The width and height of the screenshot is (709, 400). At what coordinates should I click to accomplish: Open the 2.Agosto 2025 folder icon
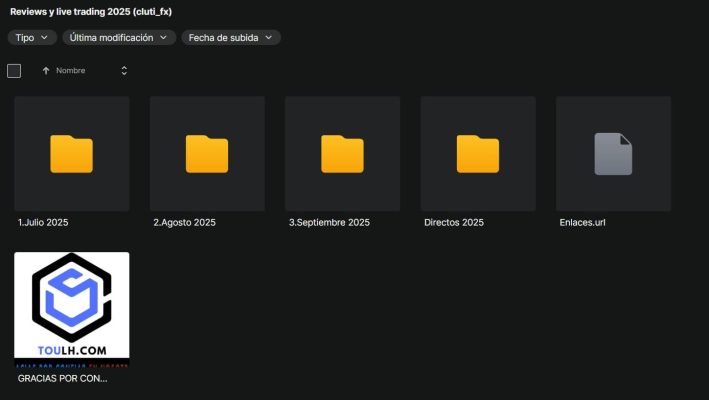[x=207, y=154]
